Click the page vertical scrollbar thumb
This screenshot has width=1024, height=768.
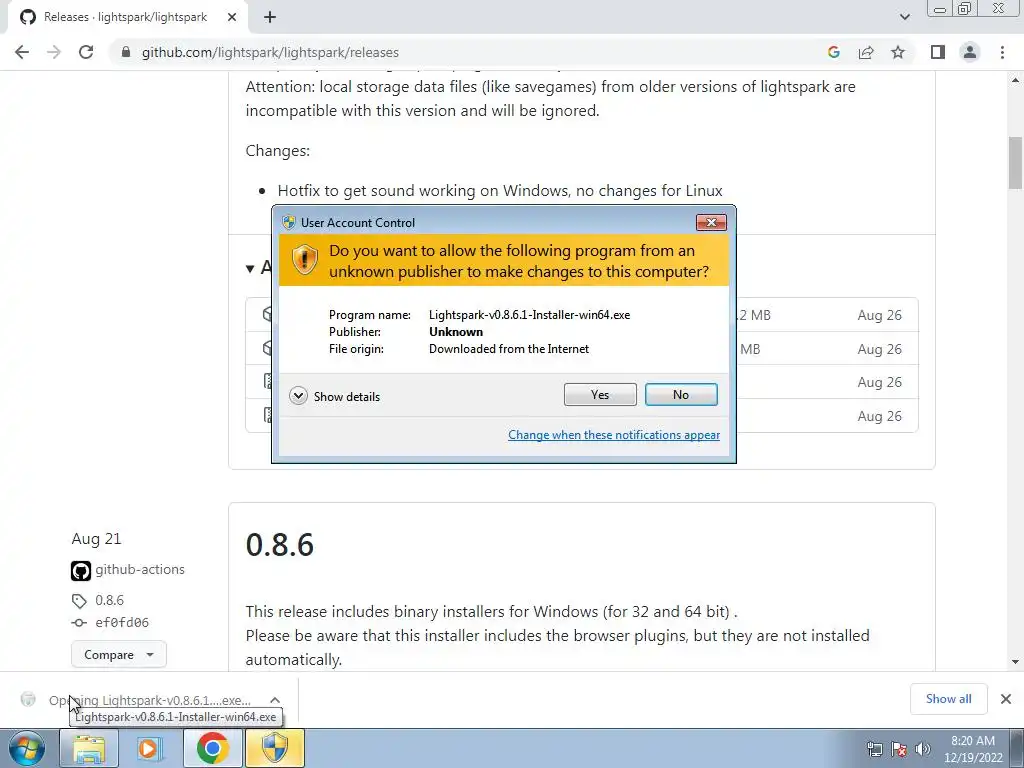1015,162
